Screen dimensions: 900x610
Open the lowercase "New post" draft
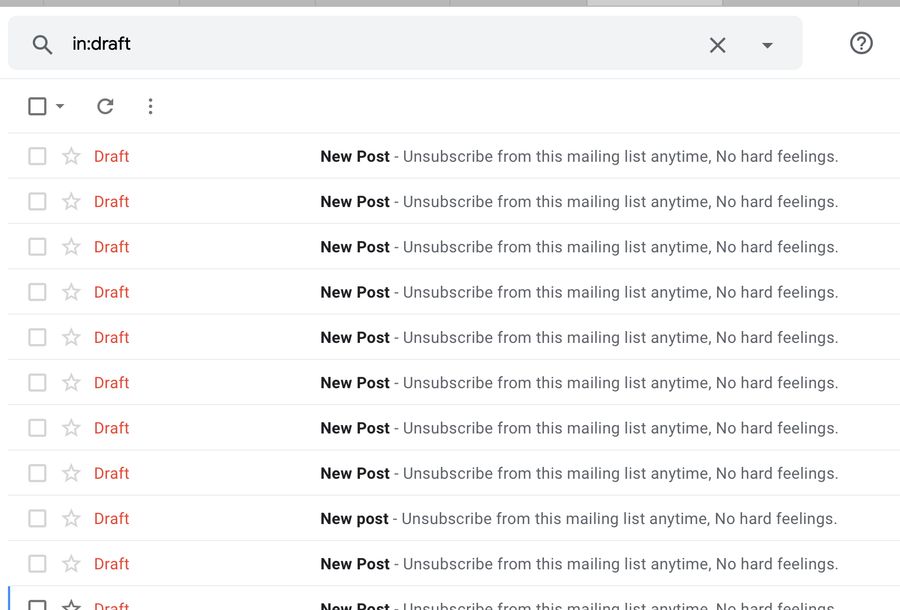pos(354,519)
